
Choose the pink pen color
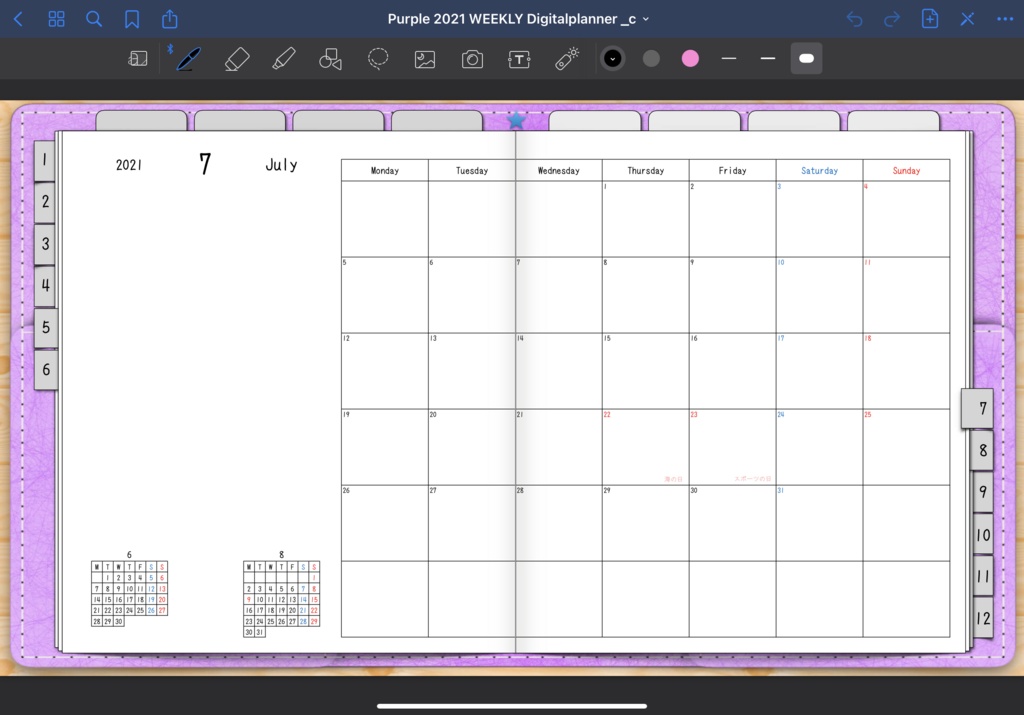690,59
